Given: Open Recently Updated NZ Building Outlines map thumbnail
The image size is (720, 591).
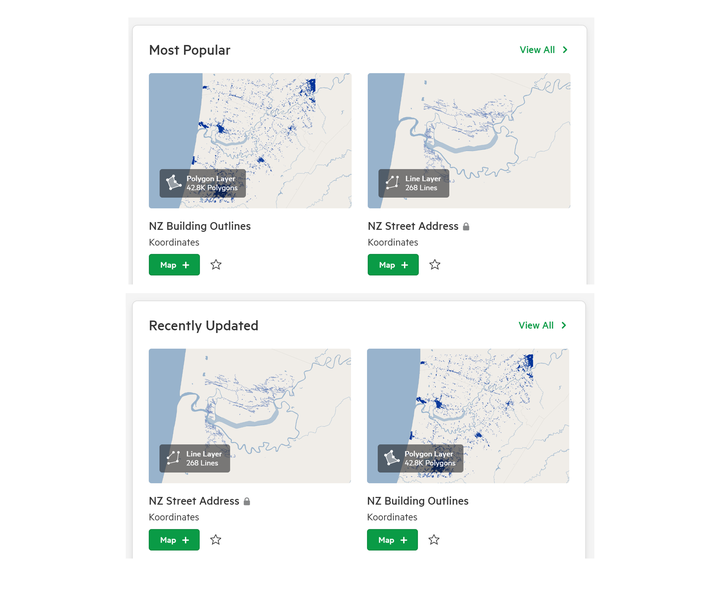Looking at the screenshot, I should 468,416.
